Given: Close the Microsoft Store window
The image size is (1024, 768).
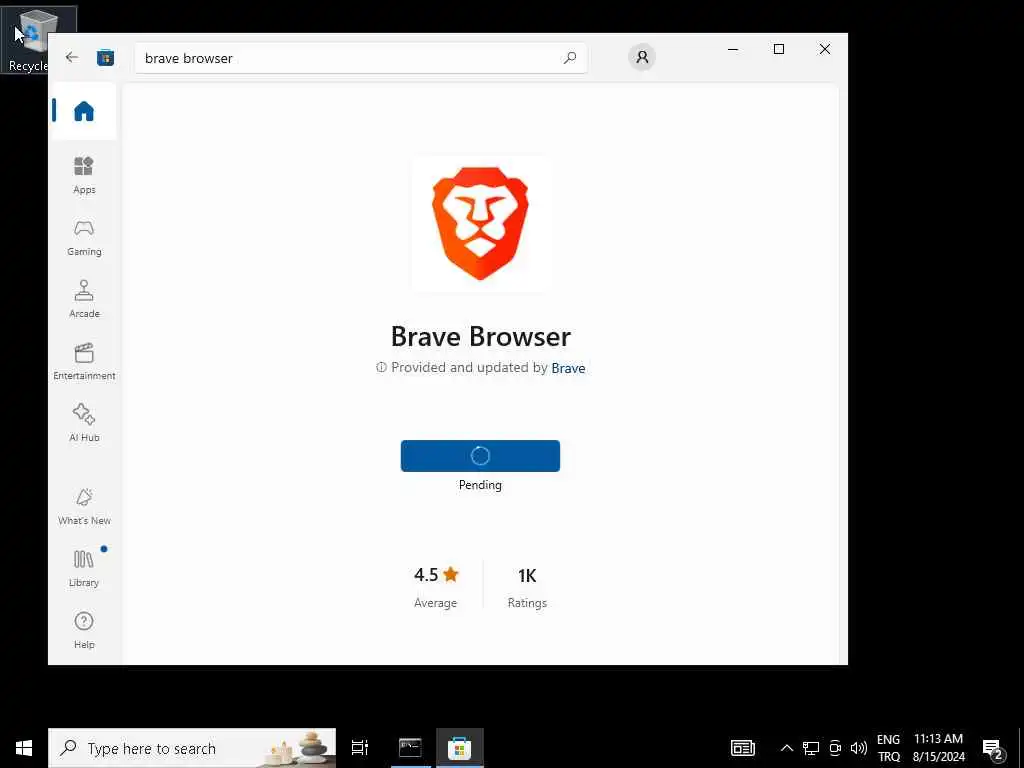Looking at the screenshot, I should pyautogui.click(x=825, y=49).
